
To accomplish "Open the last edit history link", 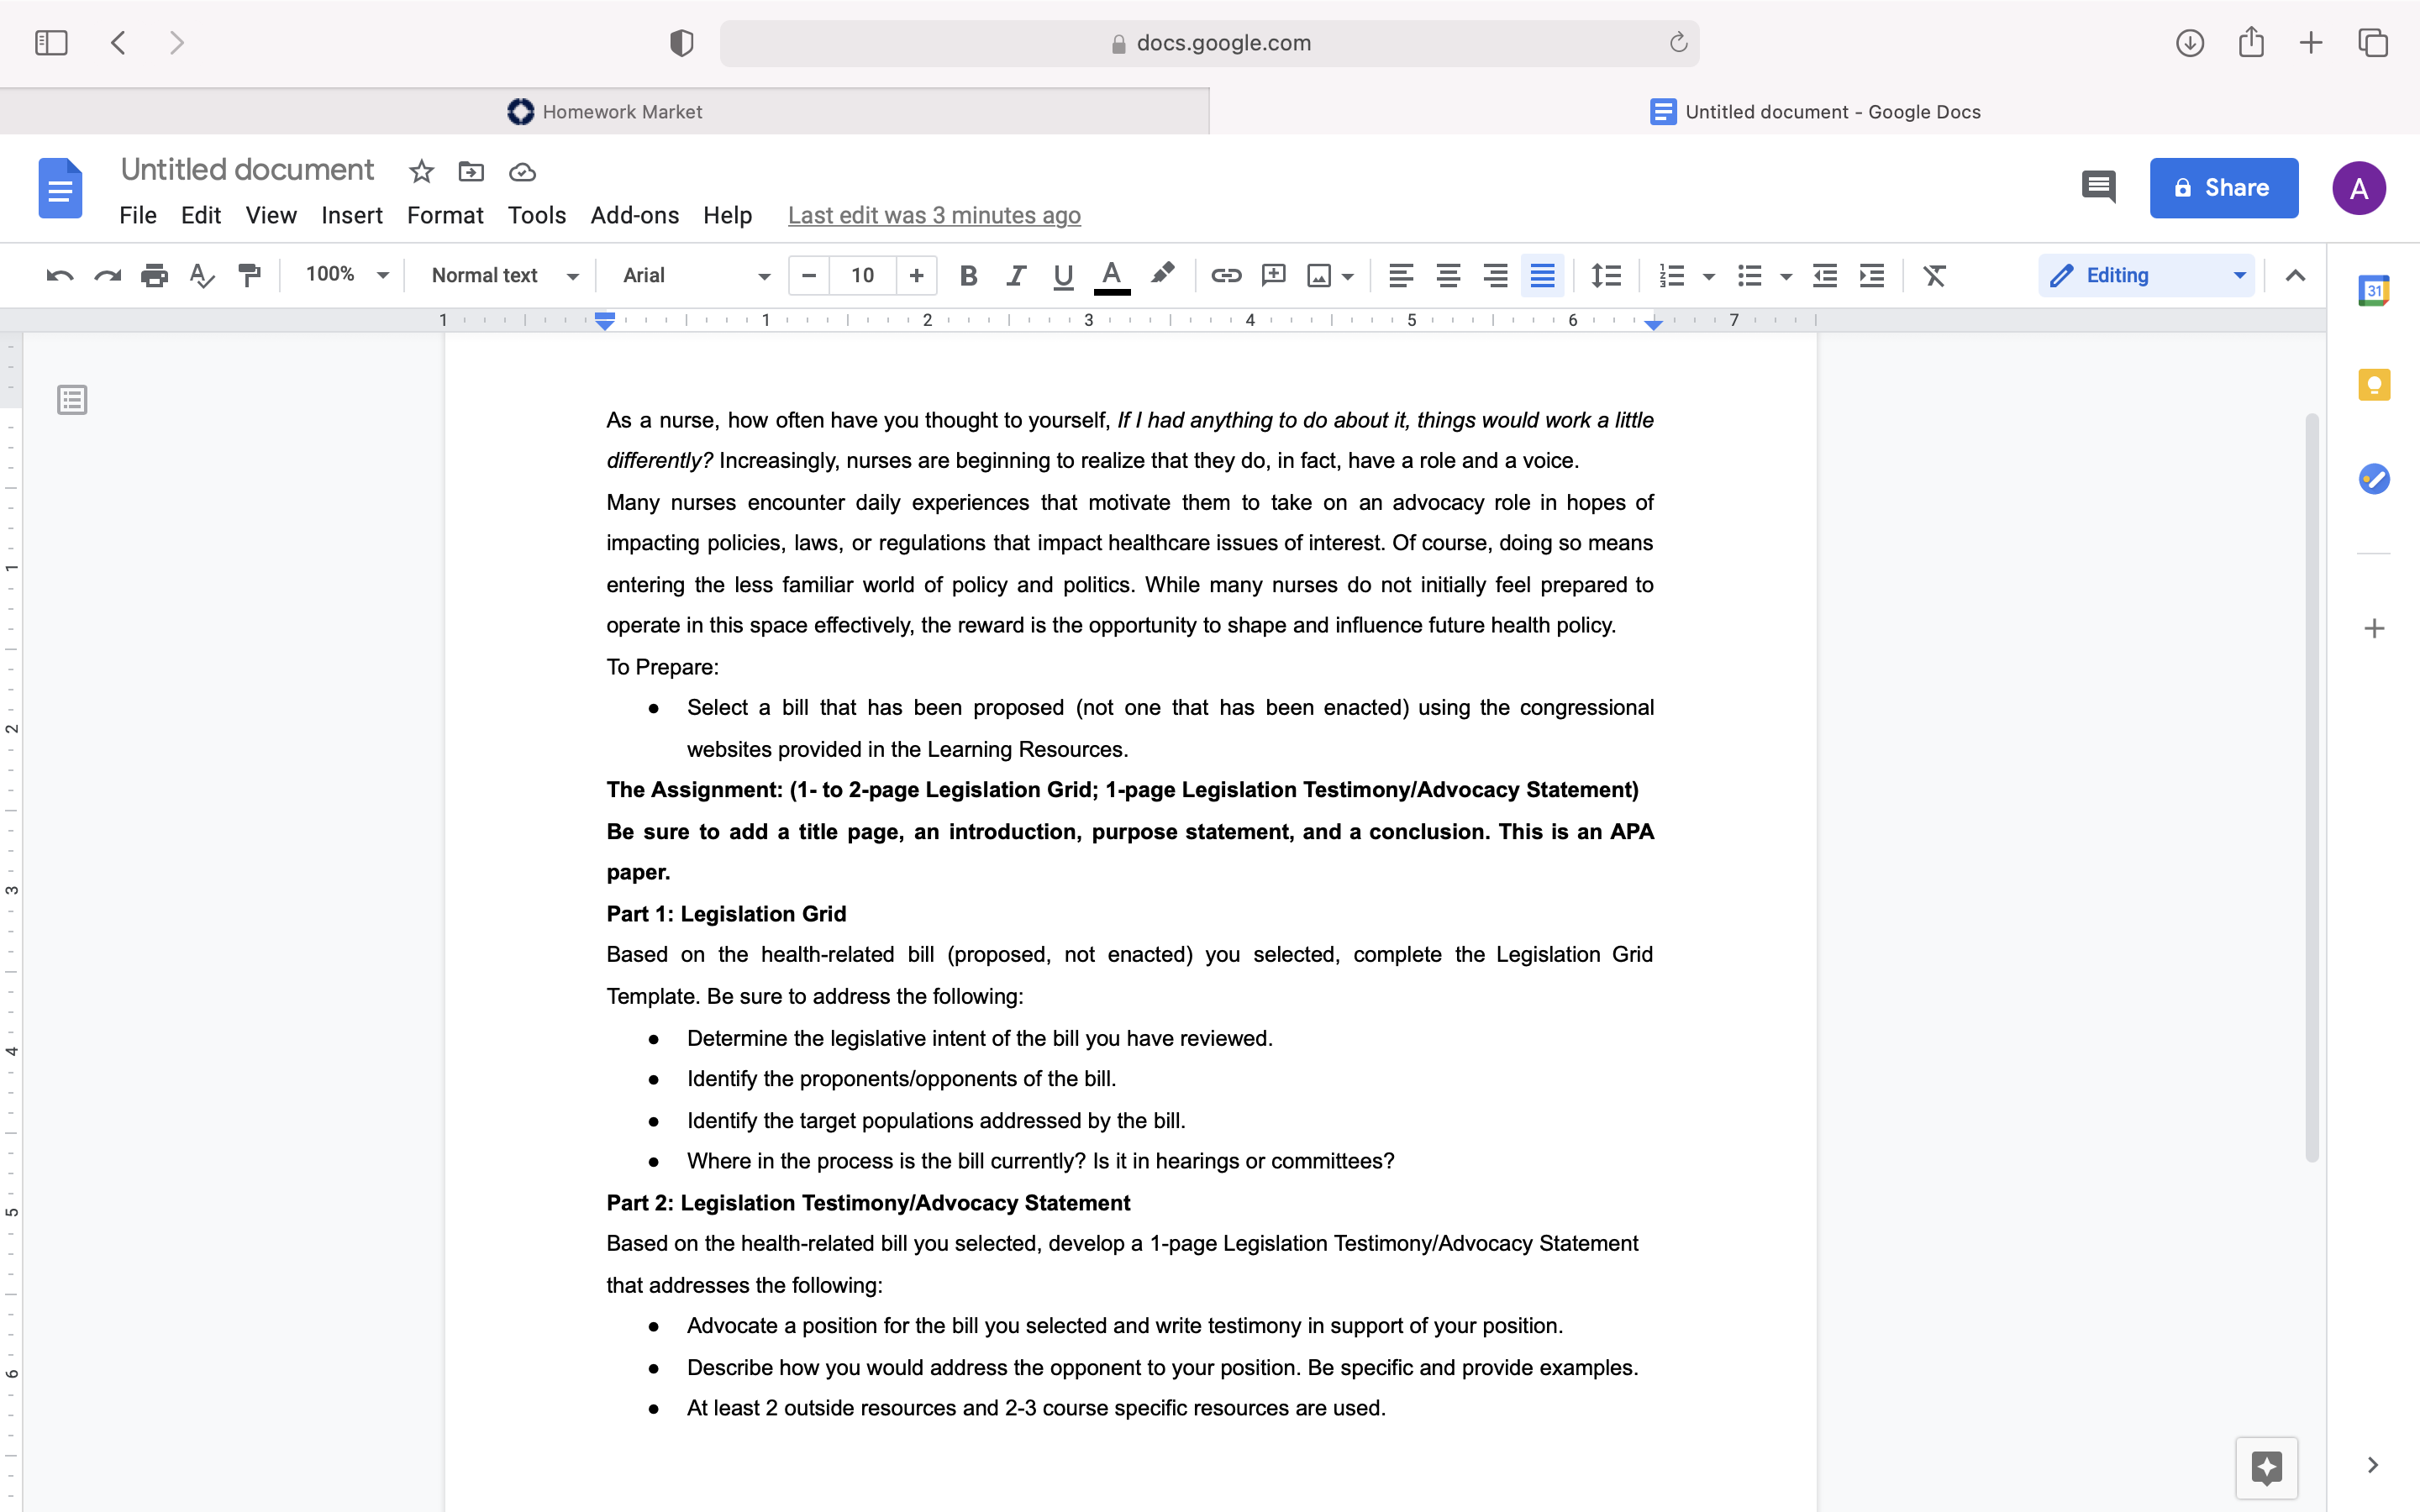I will point(934,215).
